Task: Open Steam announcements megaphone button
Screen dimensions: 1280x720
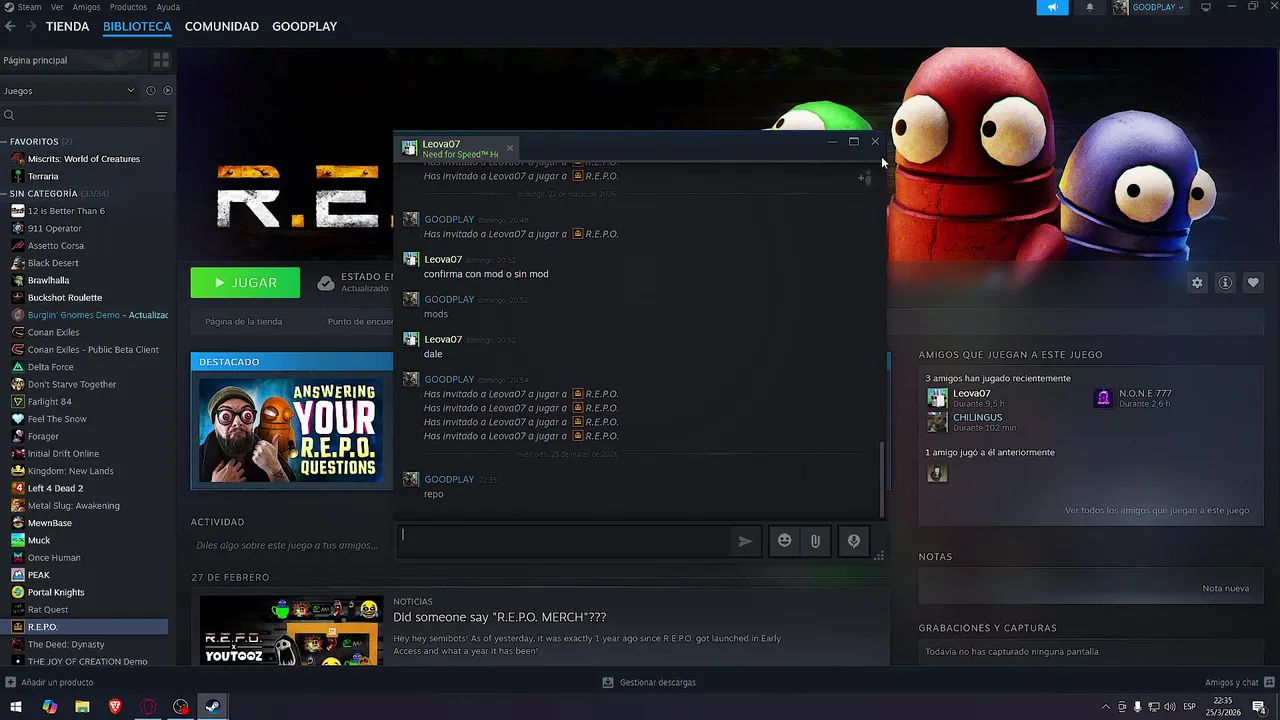Action: 1052,7
